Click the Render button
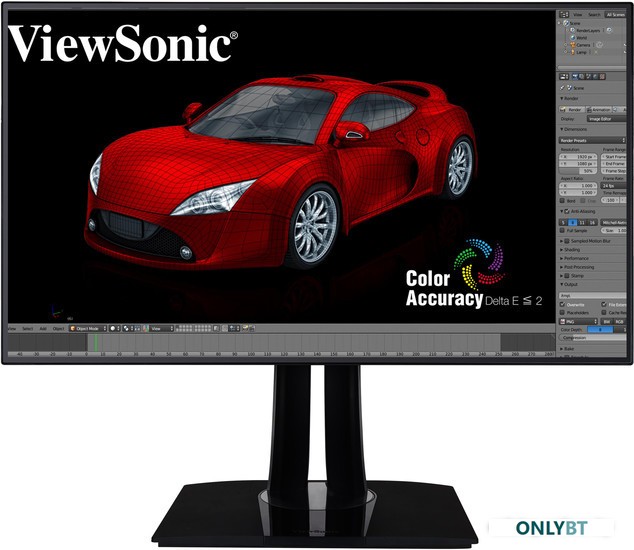Screen dimensions: 634x550 pyautogui.click(x=572, y=110)
